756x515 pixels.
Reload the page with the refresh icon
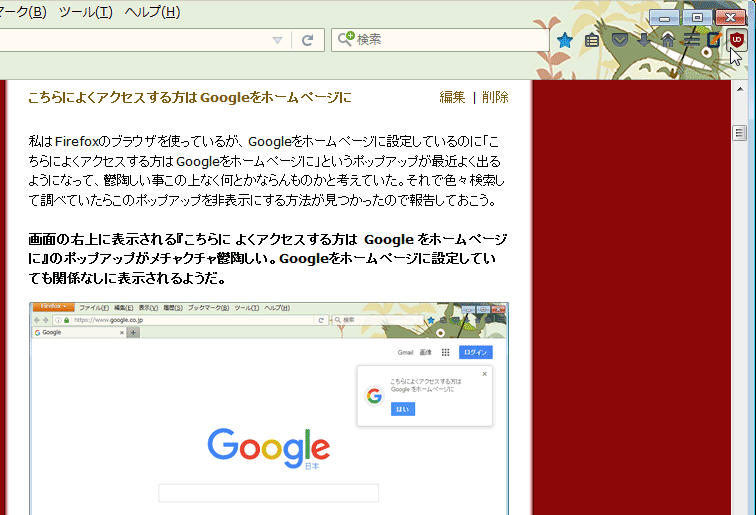click(307, 40)
